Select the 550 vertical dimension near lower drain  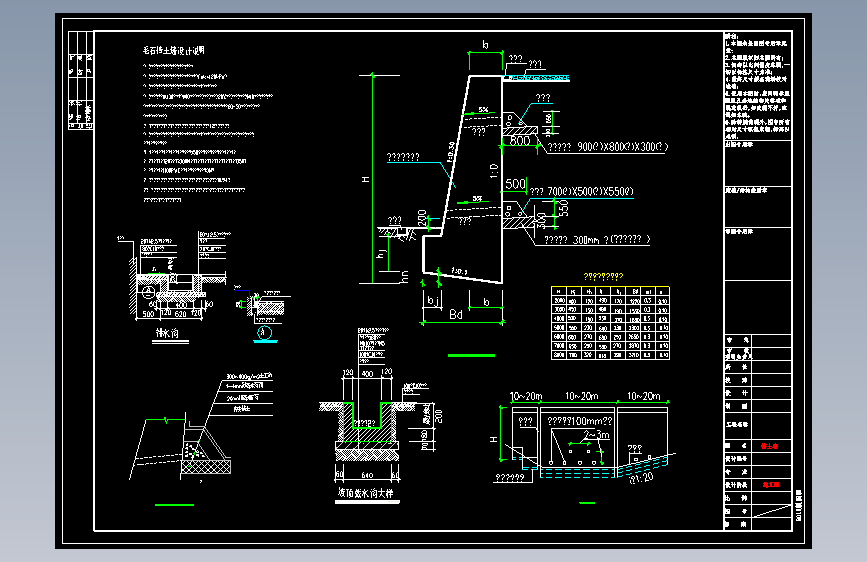click(x=563, y=208)
